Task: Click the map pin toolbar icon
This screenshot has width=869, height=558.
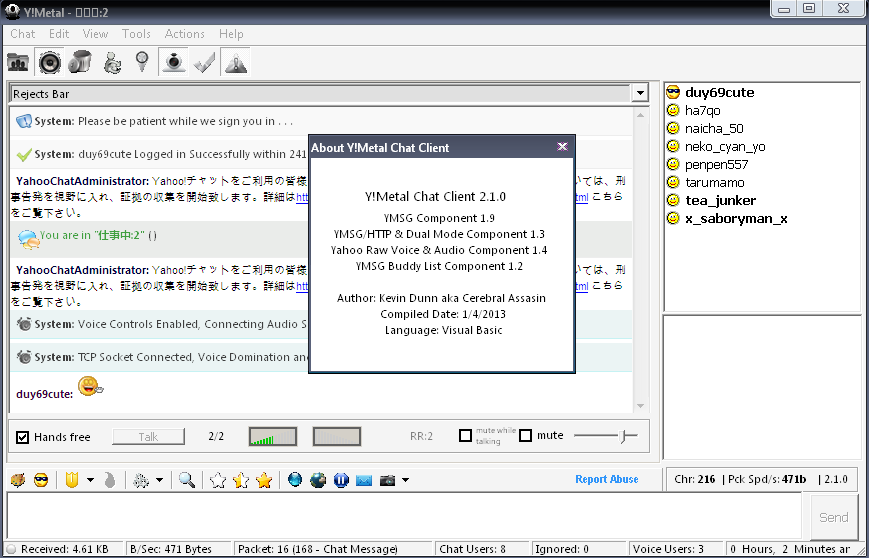Action: click(x=143, y=61)
